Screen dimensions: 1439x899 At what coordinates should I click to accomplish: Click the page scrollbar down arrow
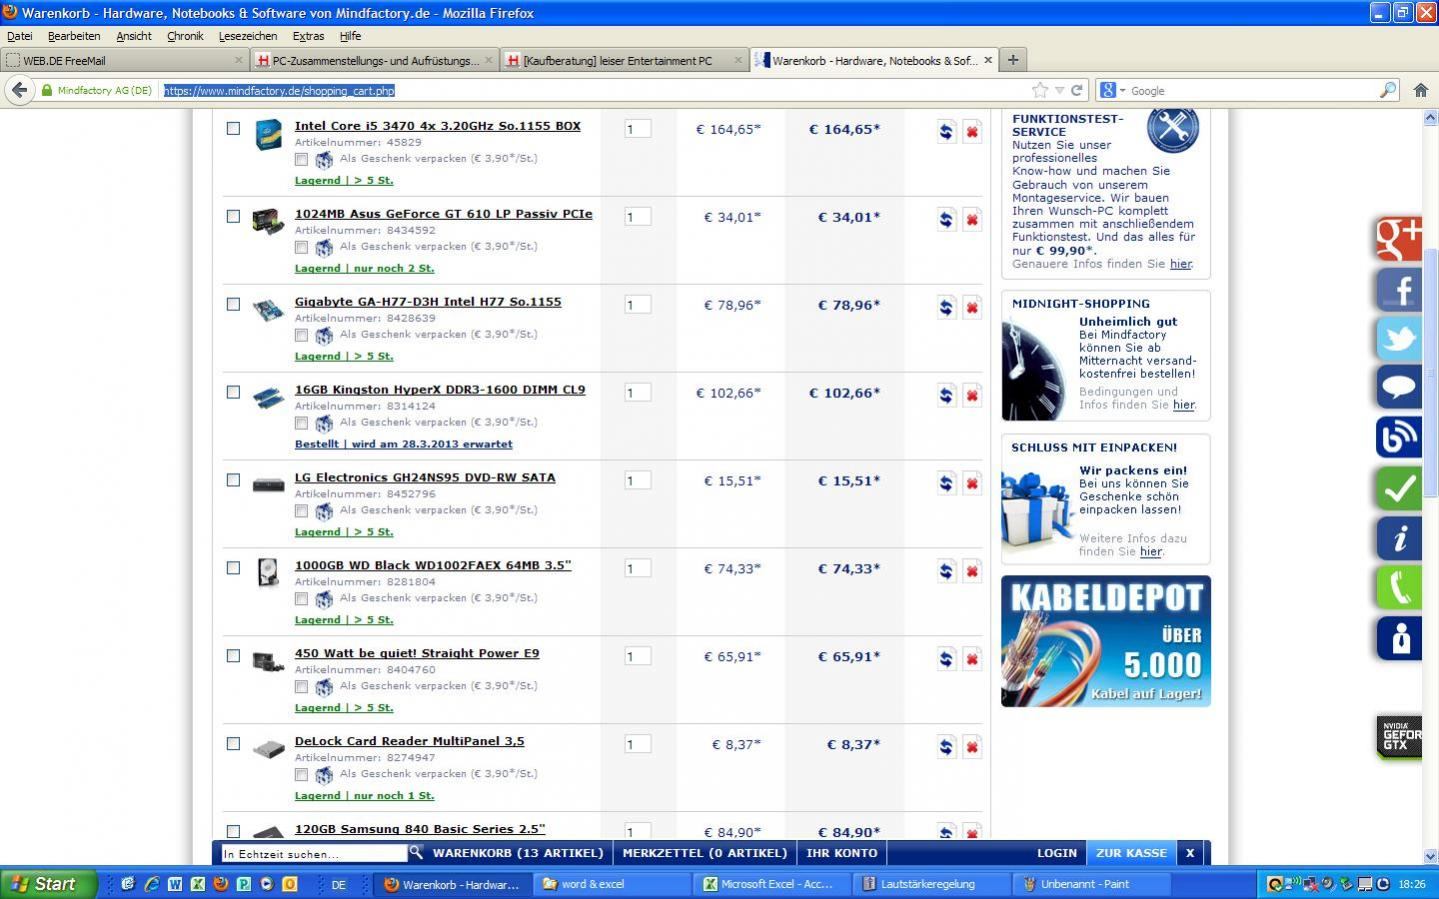[1430, 856]
